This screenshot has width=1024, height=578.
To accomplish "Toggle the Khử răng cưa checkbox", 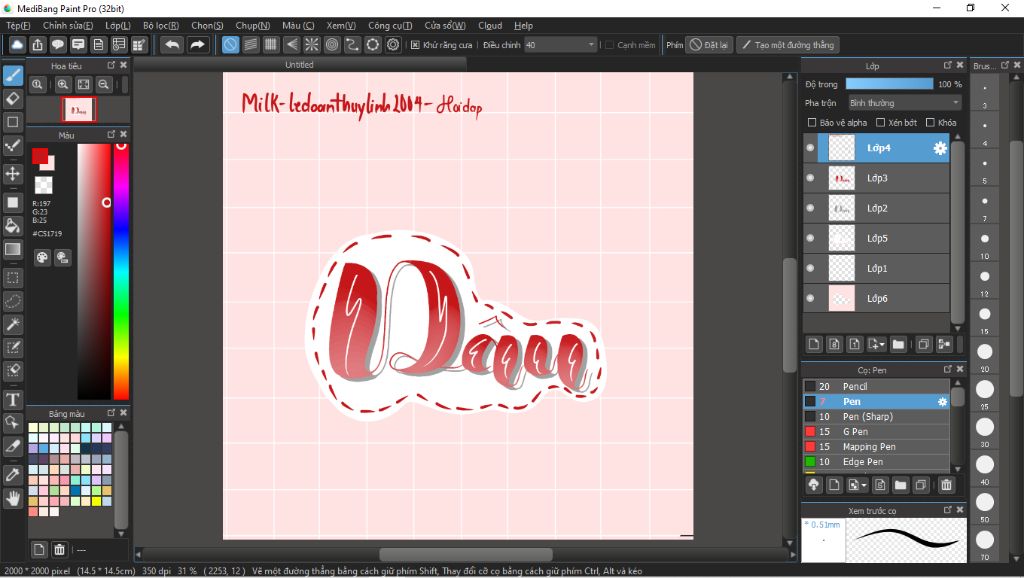I will click(415, 45).
